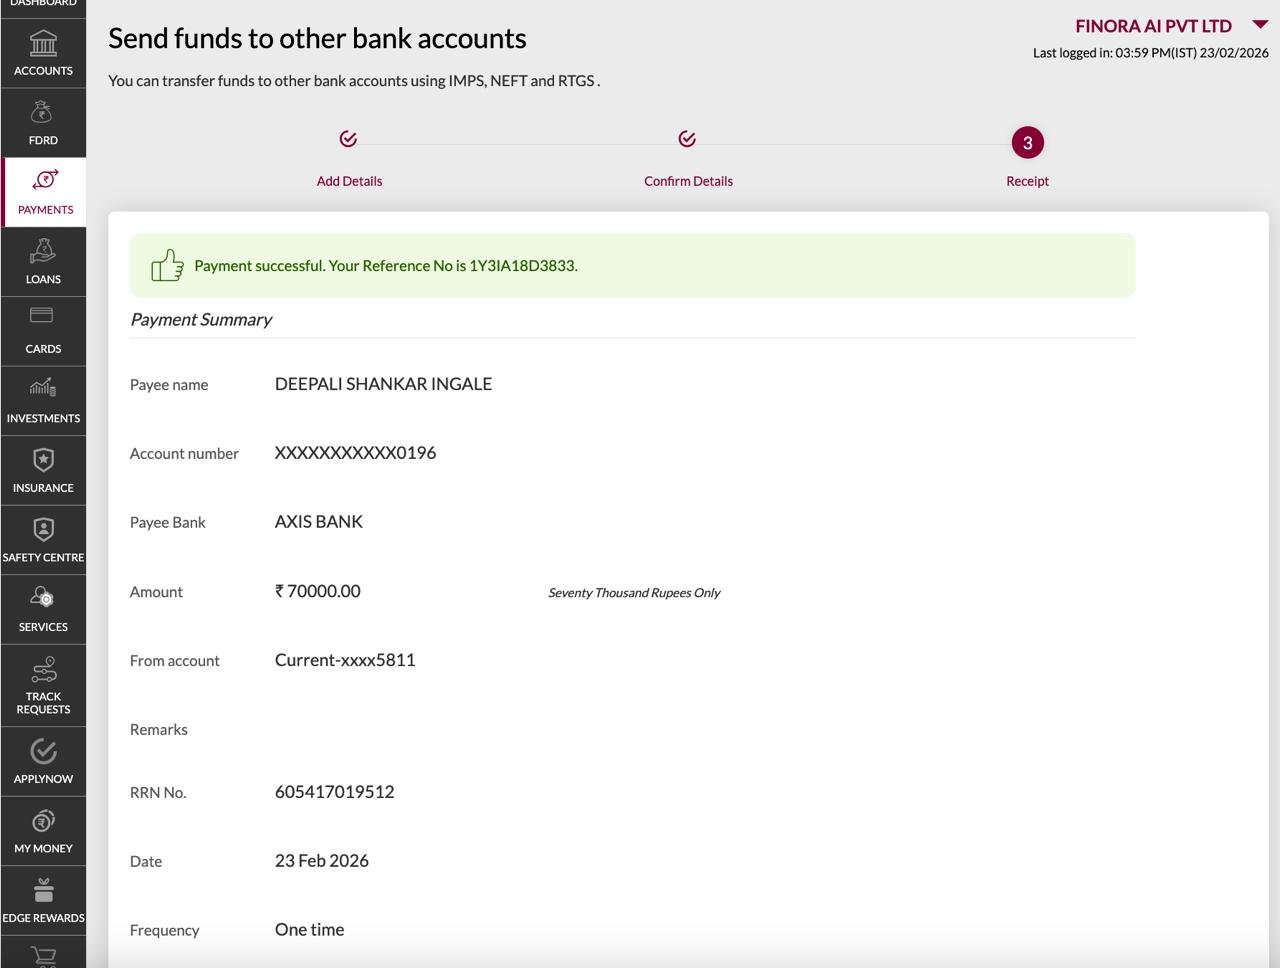Go to the Cards section icon
1280x968 pixels.
(43, 318)
